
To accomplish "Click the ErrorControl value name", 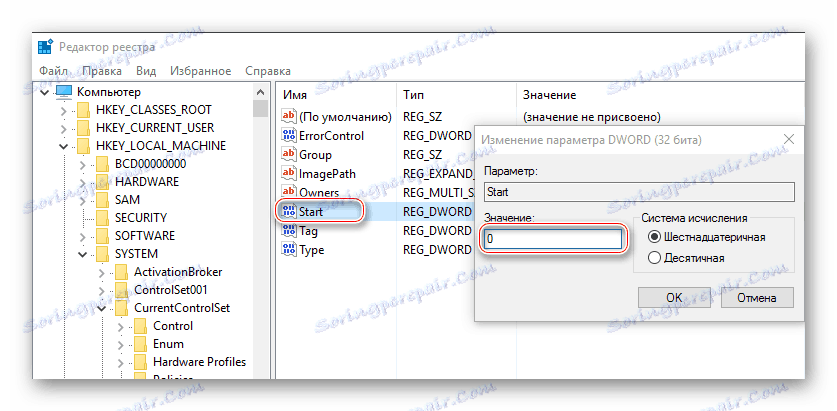I will (331, 136).
